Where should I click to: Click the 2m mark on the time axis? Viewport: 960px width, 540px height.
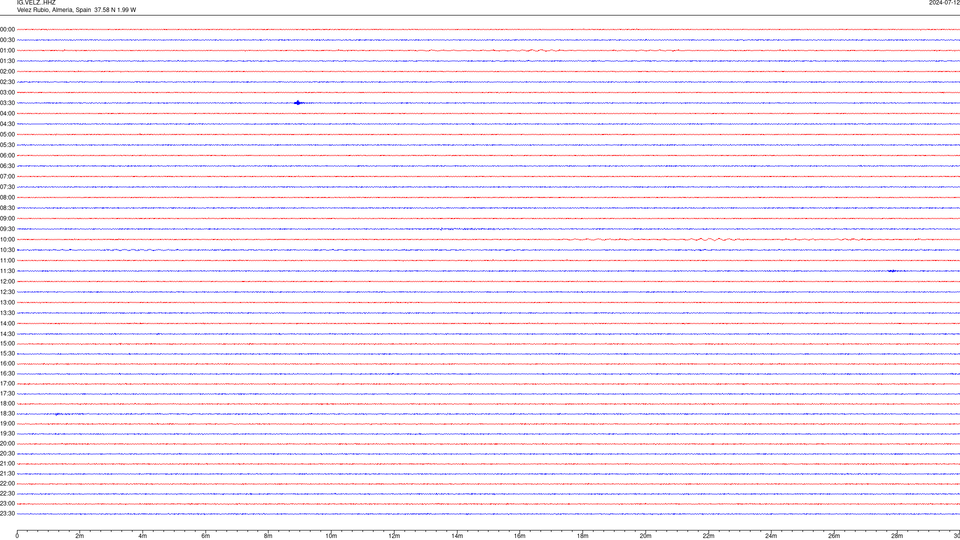(x=80, y=536)
